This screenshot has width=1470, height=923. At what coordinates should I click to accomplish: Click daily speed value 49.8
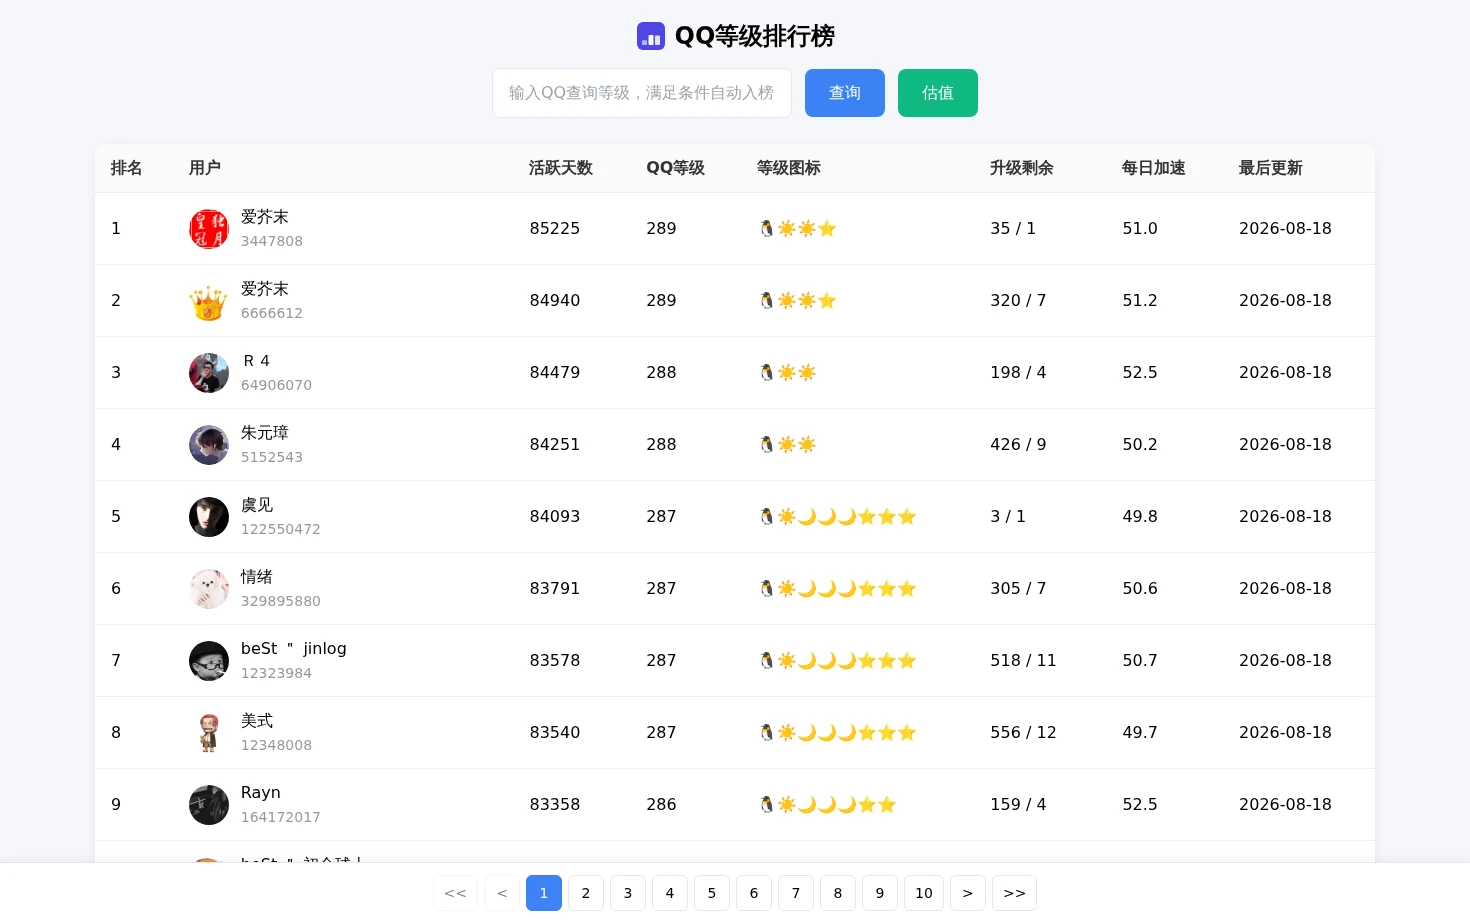[x=1140, y=517]
